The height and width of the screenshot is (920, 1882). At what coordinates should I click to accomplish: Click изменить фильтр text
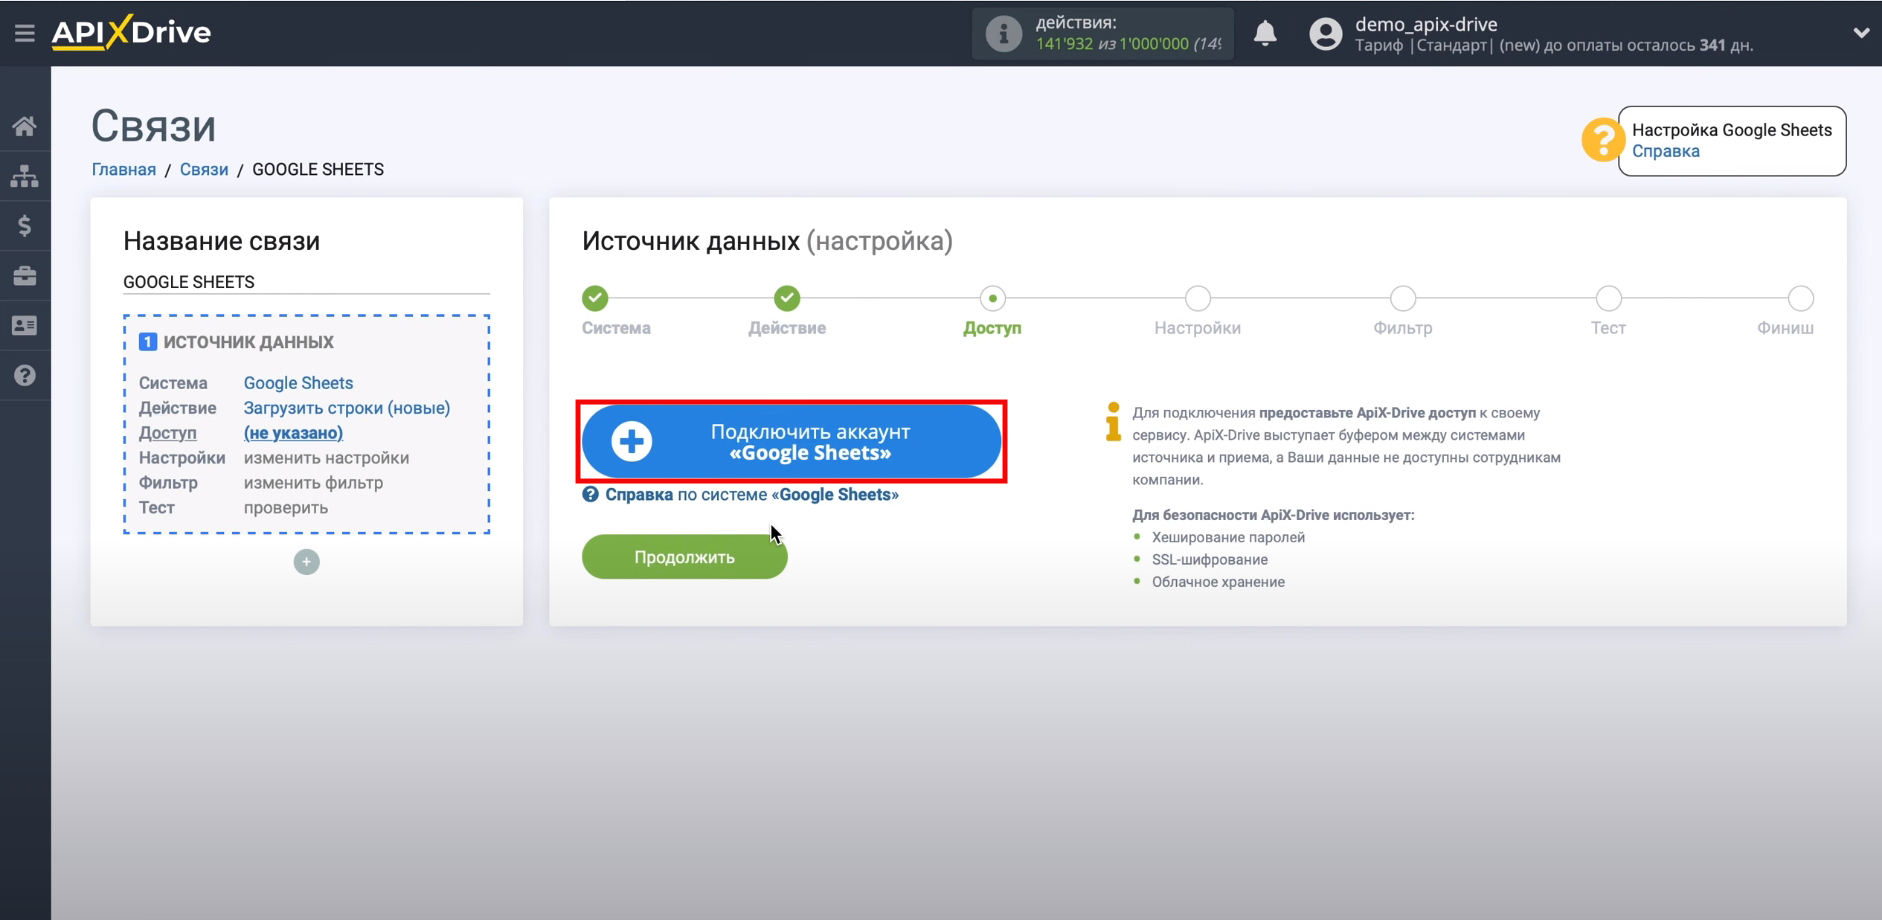(313, 483)
